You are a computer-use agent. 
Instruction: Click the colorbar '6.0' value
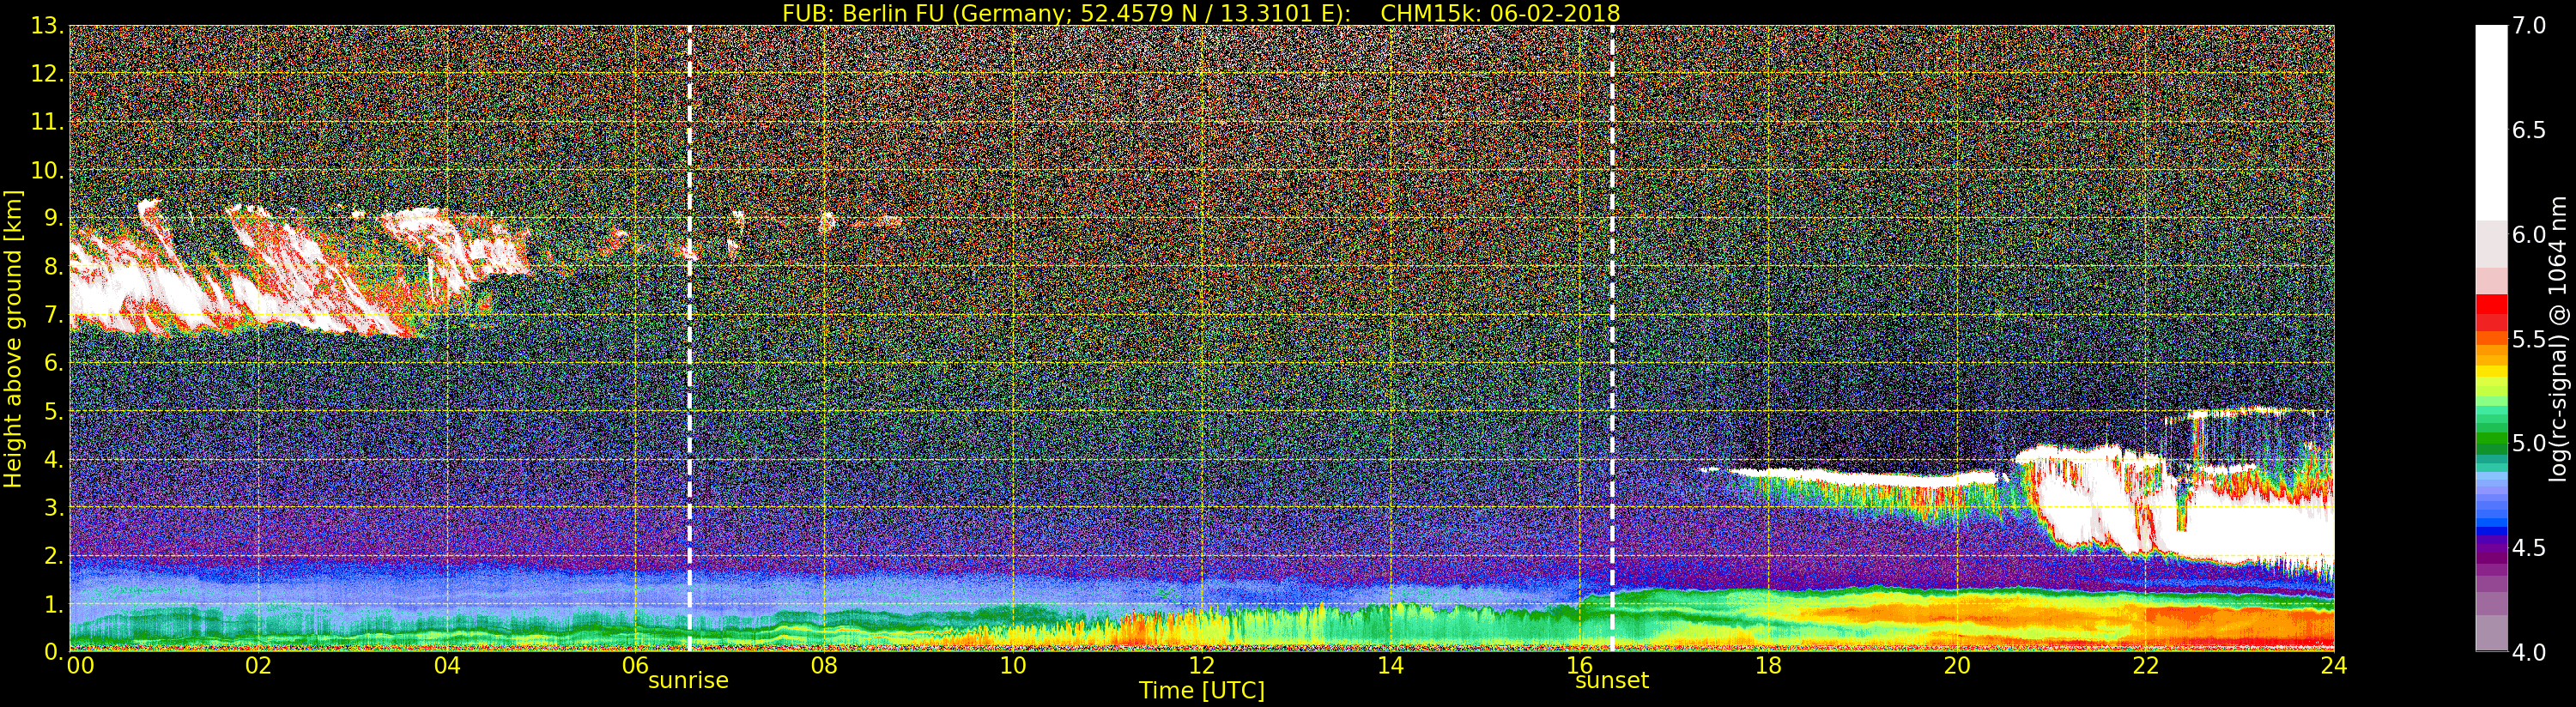pyautogui.click(x=2529, y=235)
